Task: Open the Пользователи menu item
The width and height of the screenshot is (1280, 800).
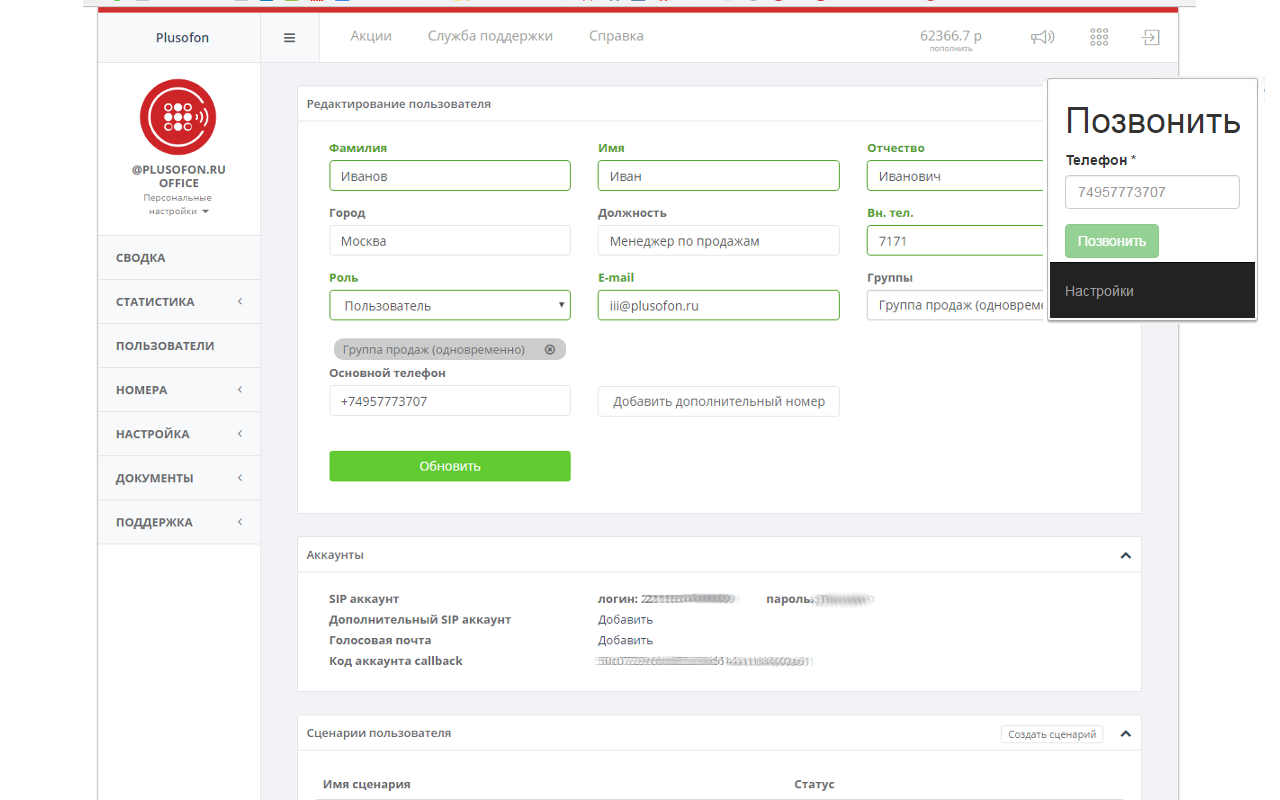Action: point(179,346)
